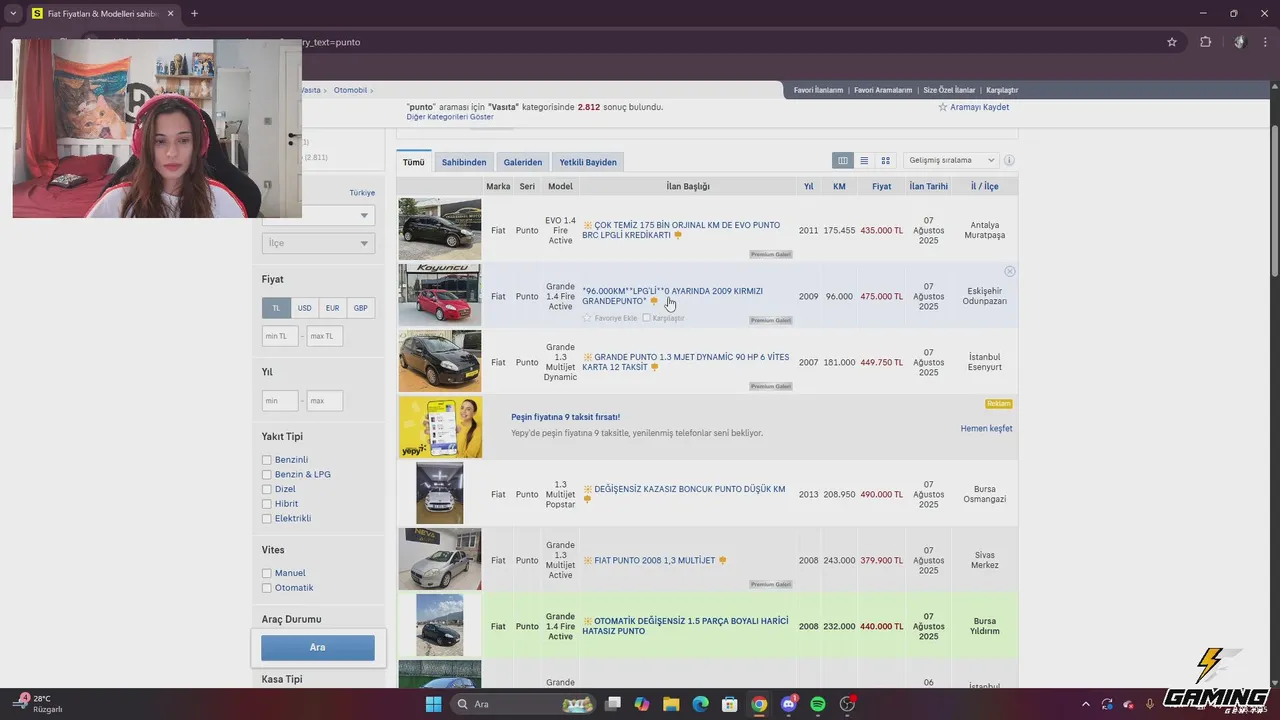The image size is (1280, 720).
Task: Click the Aramayı Kaydet link
Action: [979, 107]
